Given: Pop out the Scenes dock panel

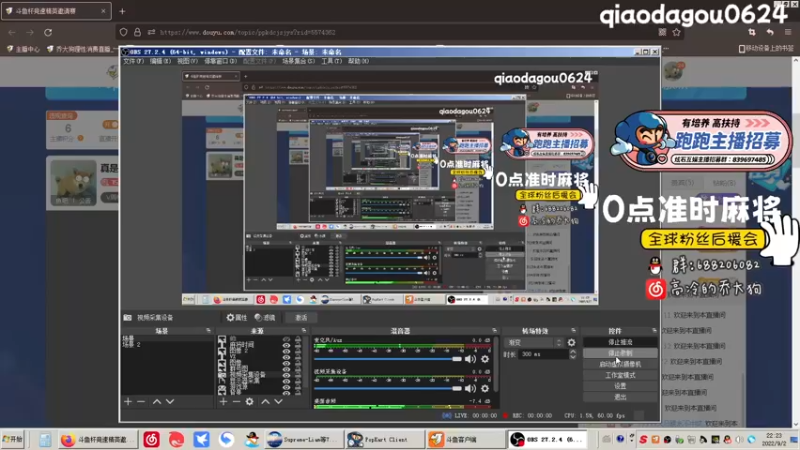Looking at the screenshot, I should [208, 331].
